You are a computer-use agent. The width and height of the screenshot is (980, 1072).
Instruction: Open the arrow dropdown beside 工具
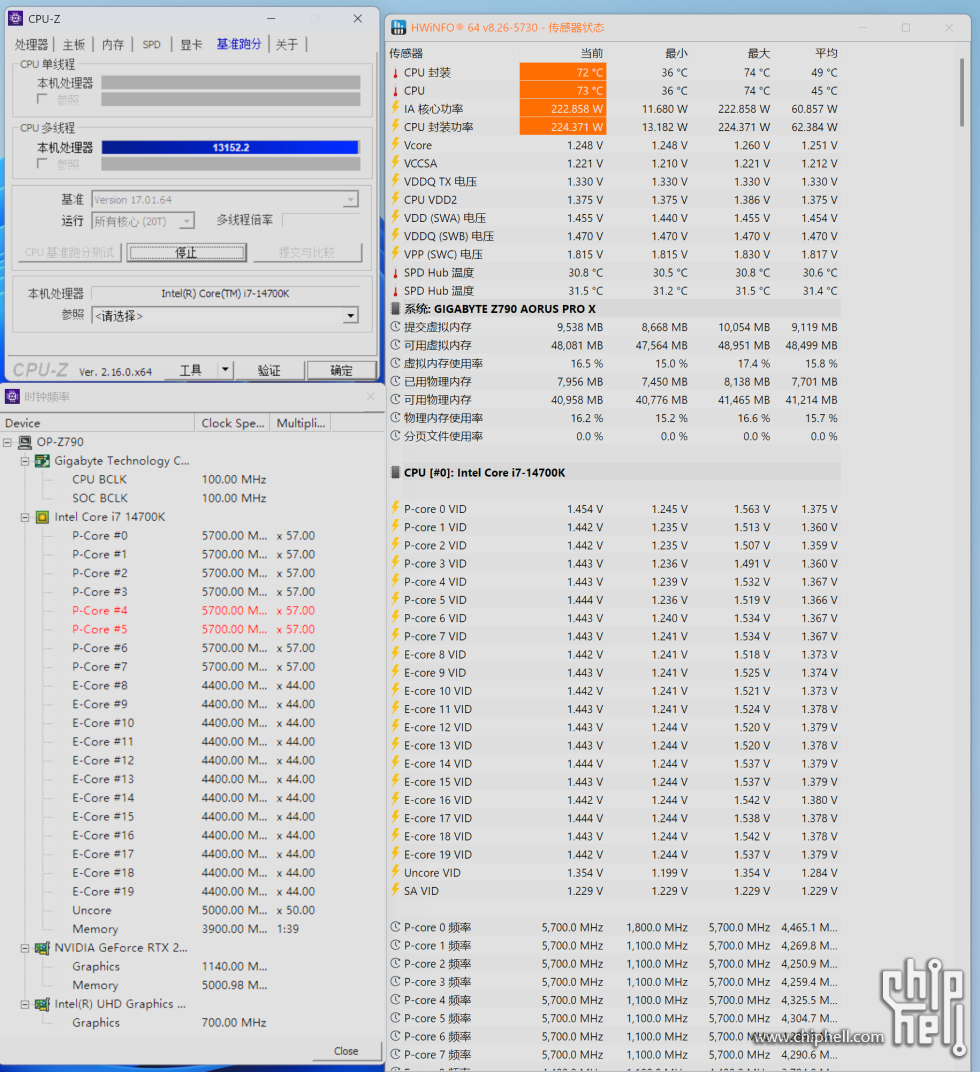(225, 371)
